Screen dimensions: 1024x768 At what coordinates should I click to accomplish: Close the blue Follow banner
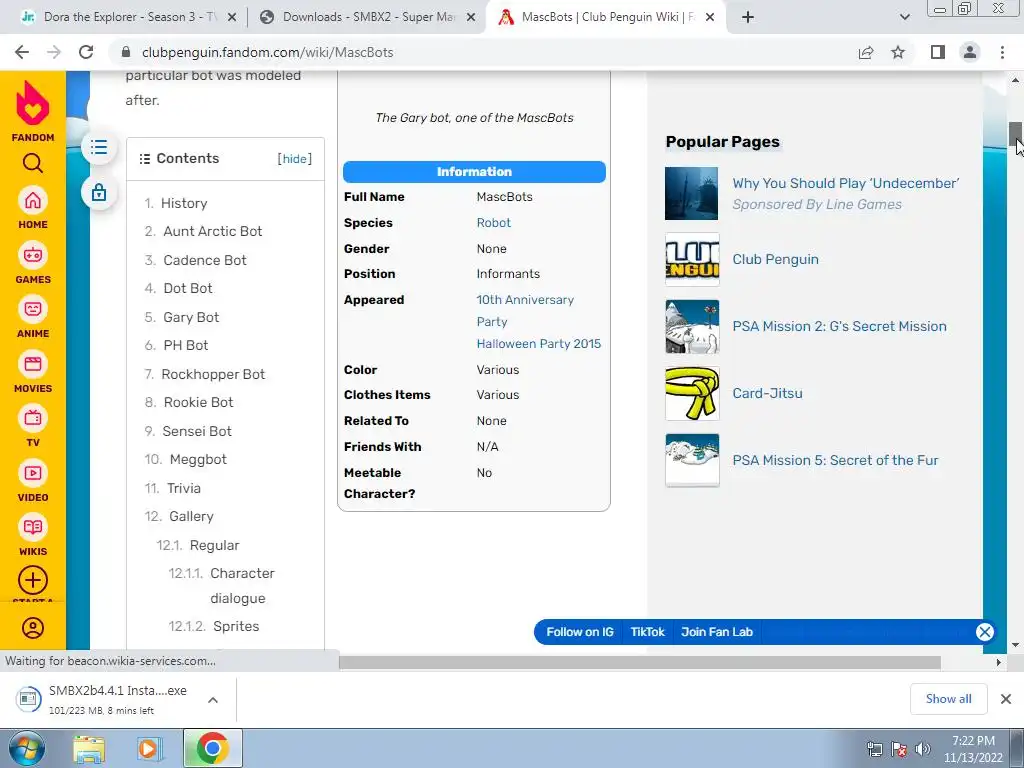(985, 632)
